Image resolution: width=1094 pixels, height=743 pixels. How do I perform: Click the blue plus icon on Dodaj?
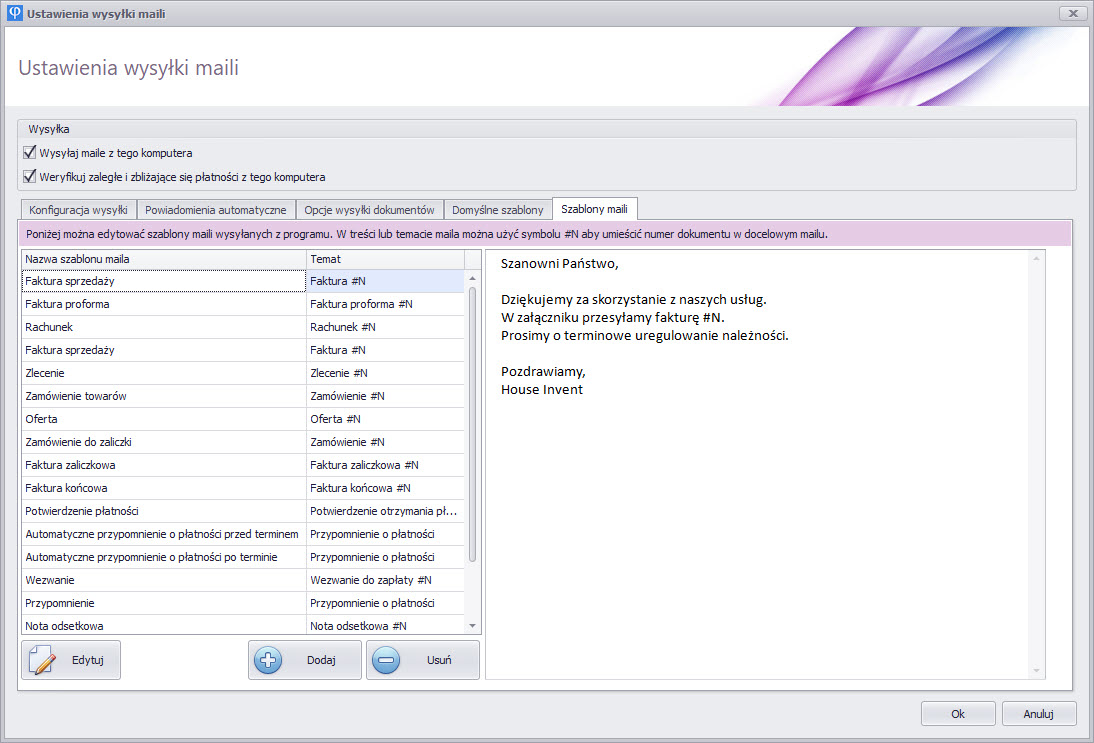pos(268,661)
